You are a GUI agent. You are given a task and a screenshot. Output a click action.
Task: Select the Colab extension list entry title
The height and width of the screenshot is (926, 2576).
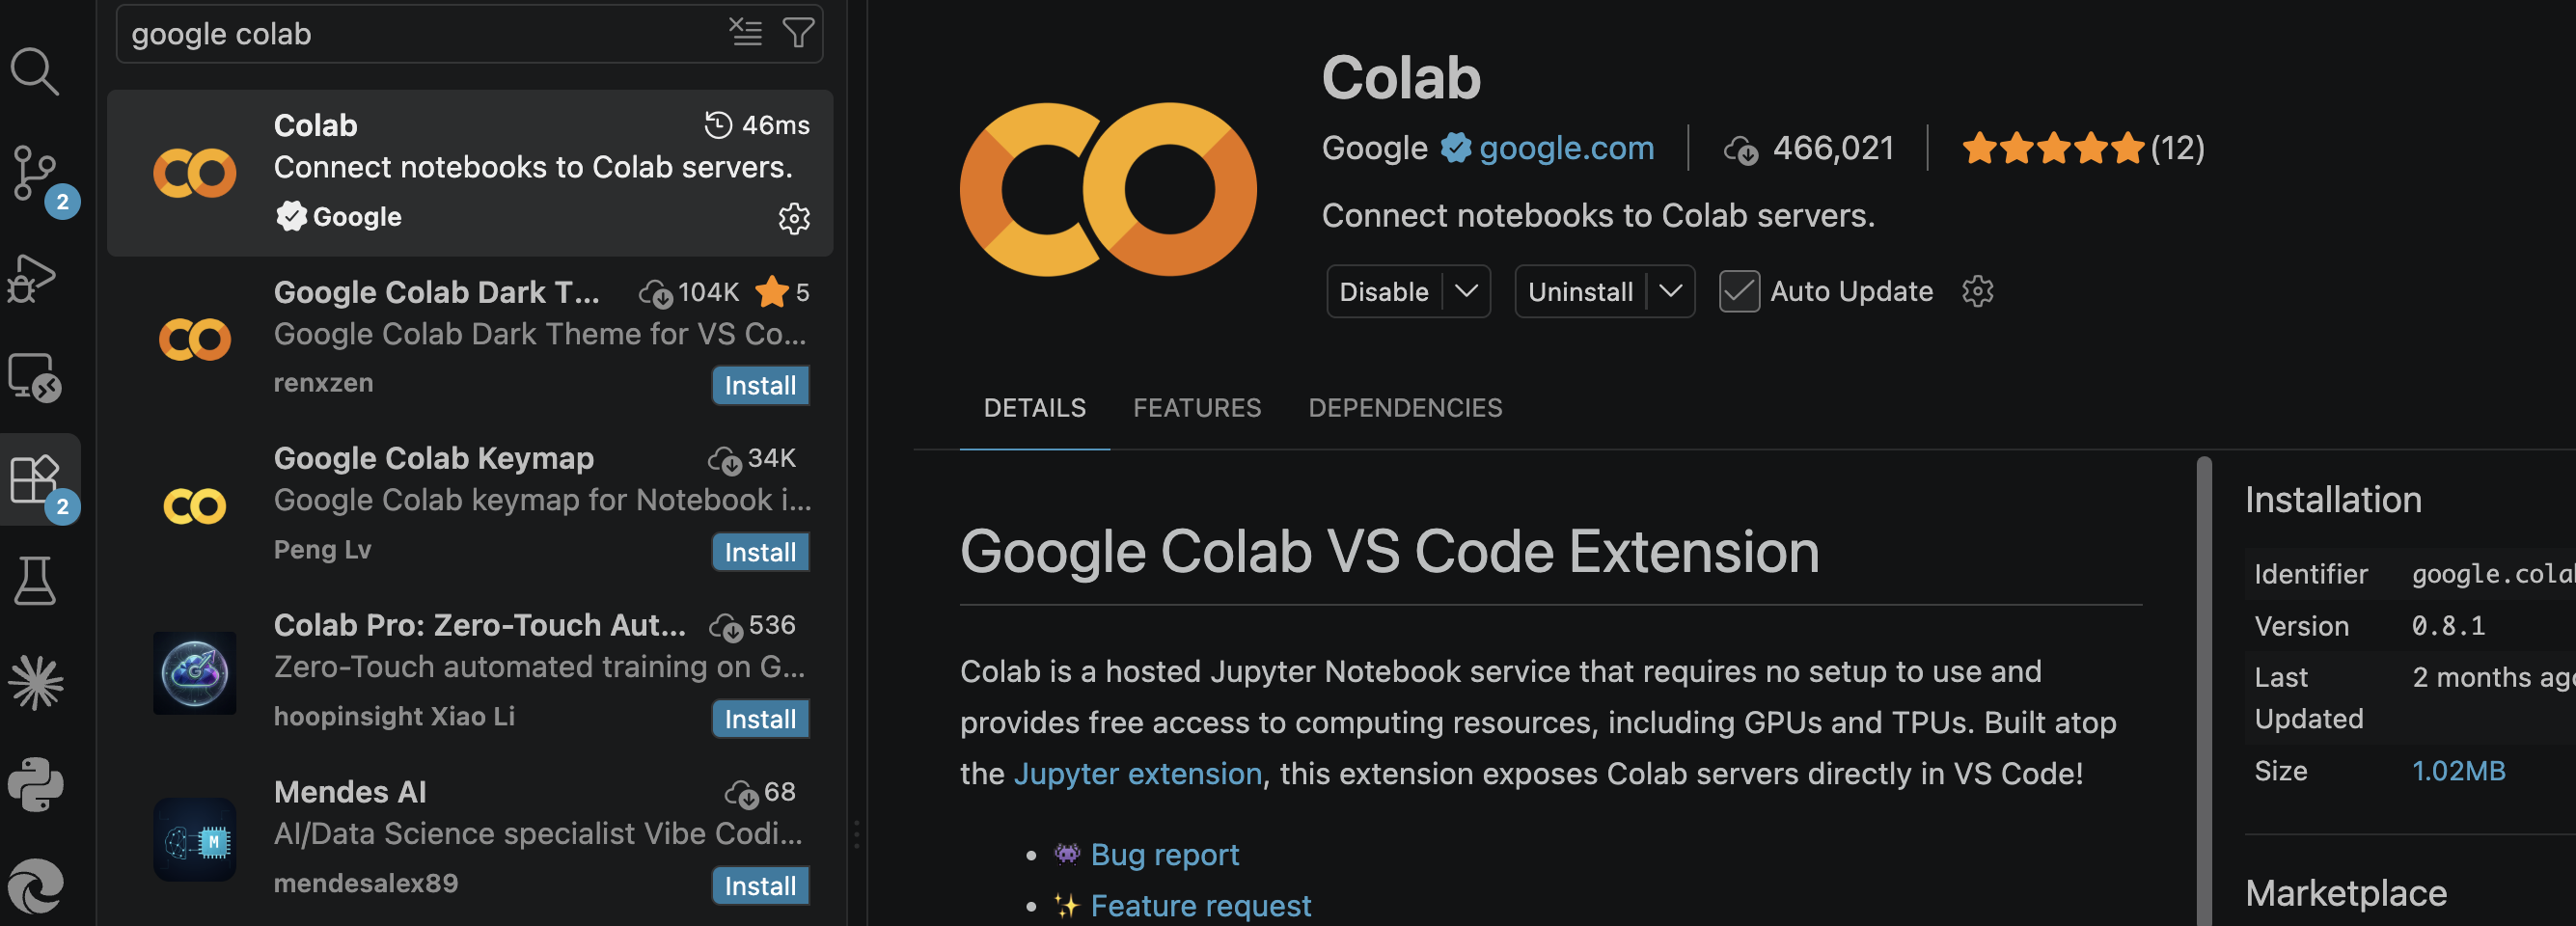click(x=315, y=125)
